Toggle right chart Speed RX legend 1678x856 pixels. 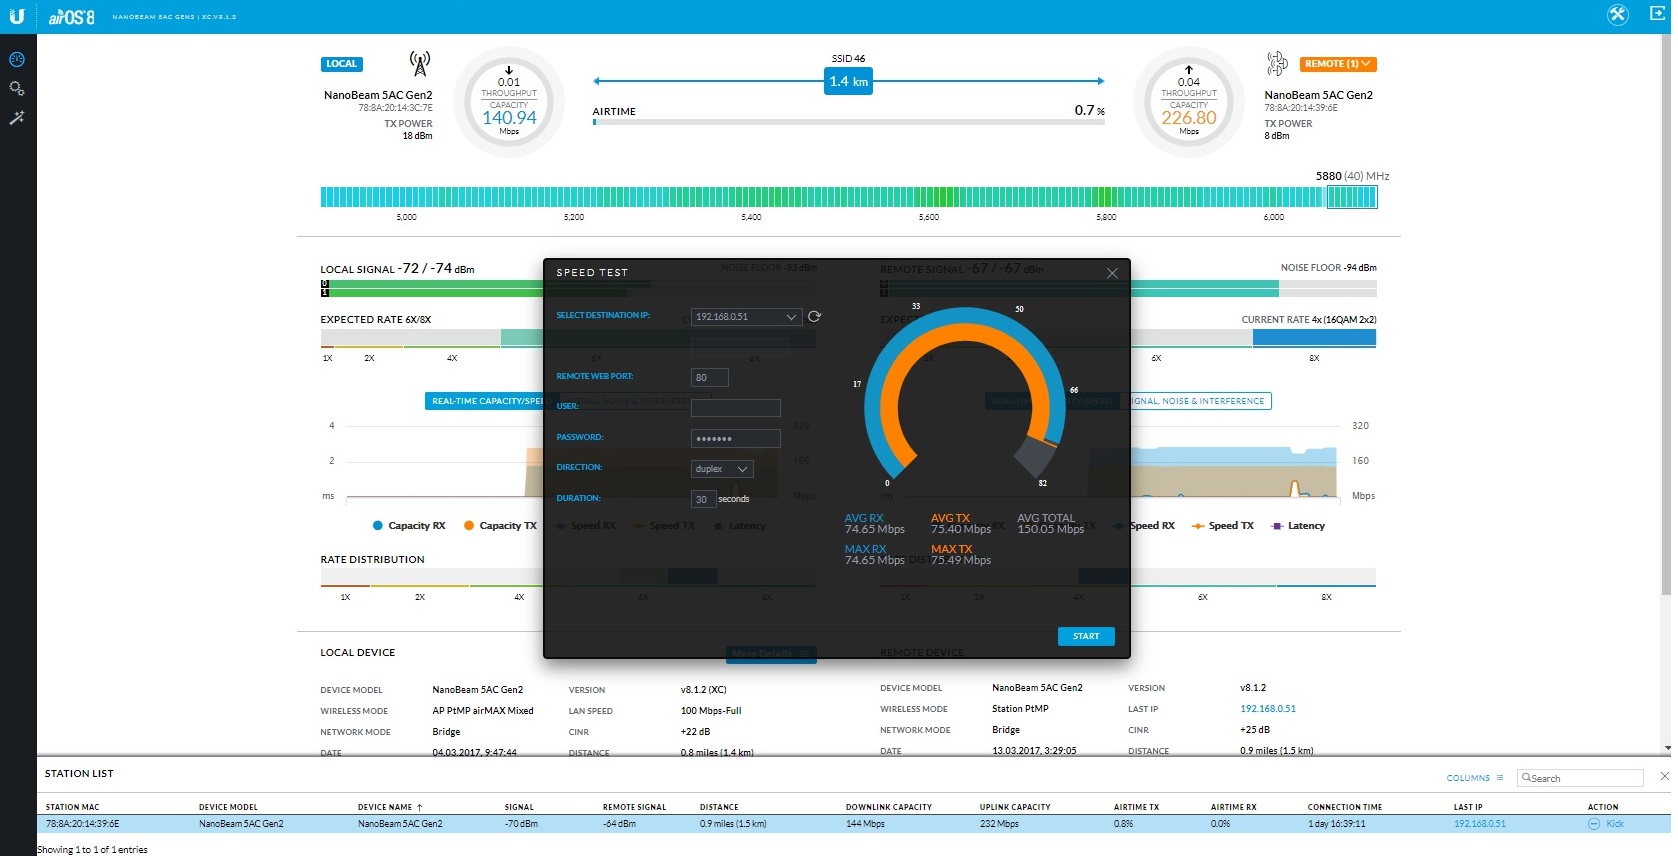click(1151, 525)
